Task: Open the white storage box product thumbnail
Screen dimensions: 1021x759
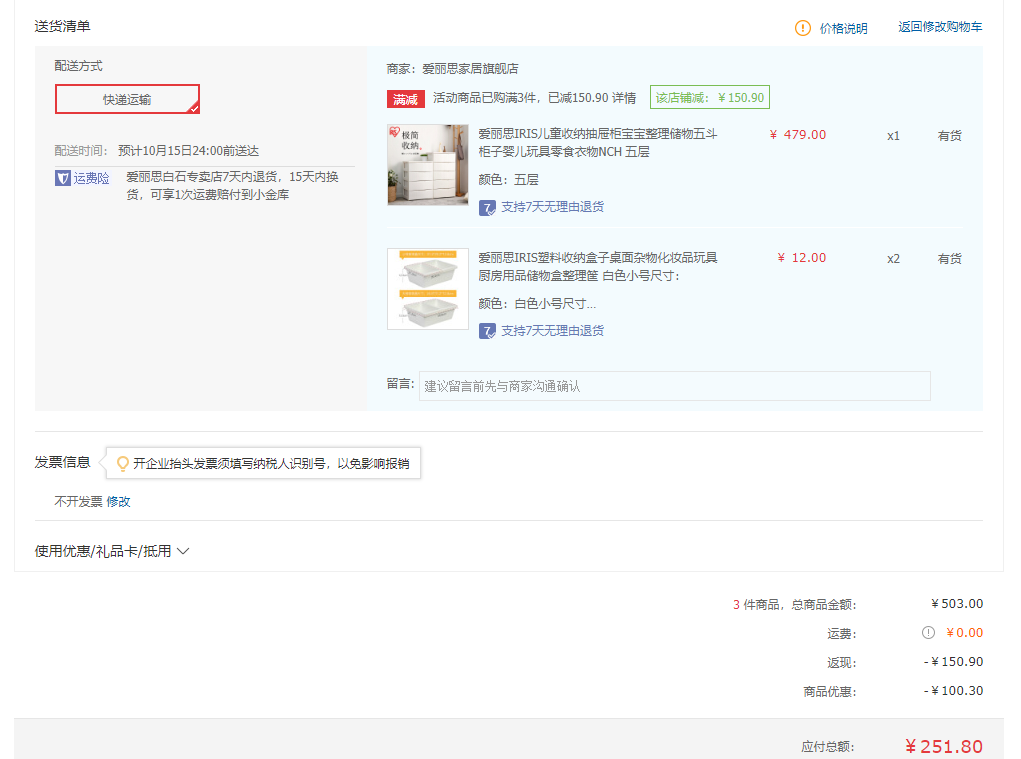Action: click(x=428, y=289)
